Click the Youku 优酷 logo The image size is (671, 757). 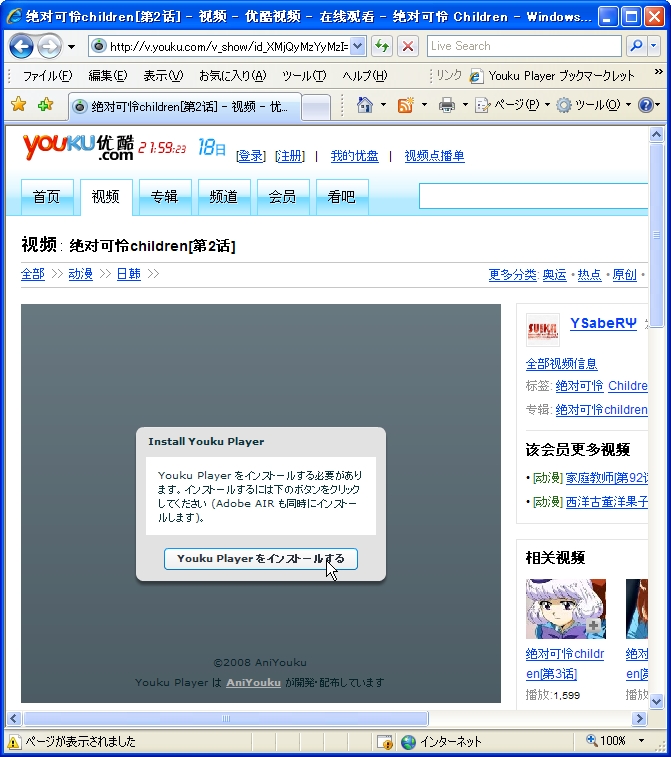[78, 147]
